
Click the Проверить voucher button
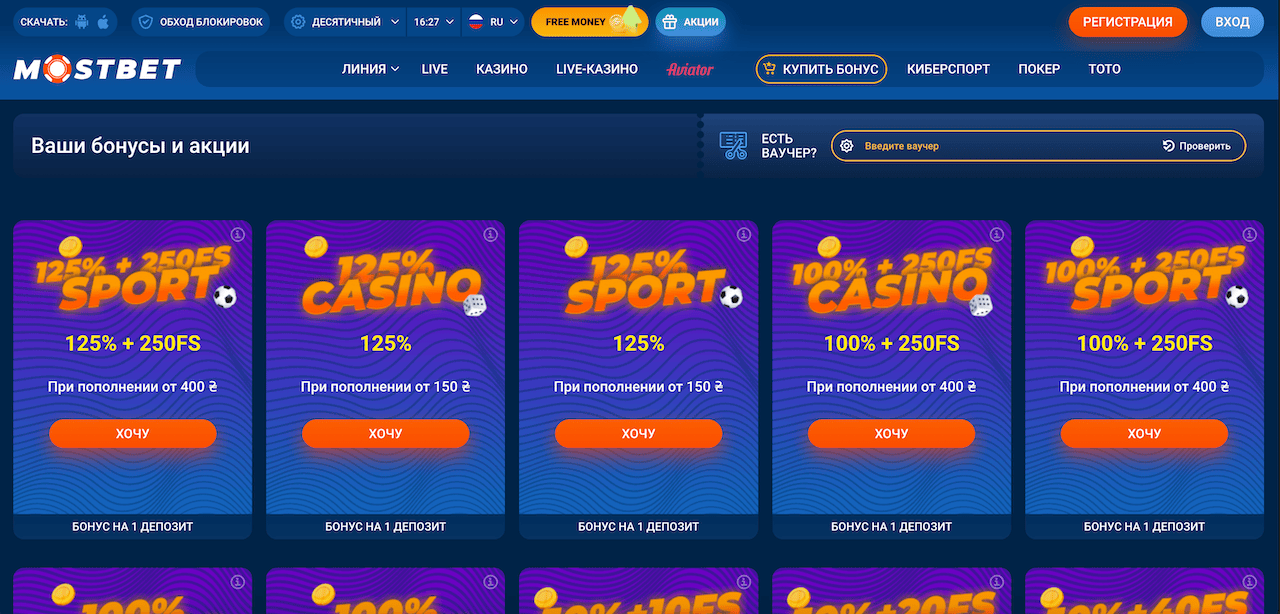(1197, 146)
